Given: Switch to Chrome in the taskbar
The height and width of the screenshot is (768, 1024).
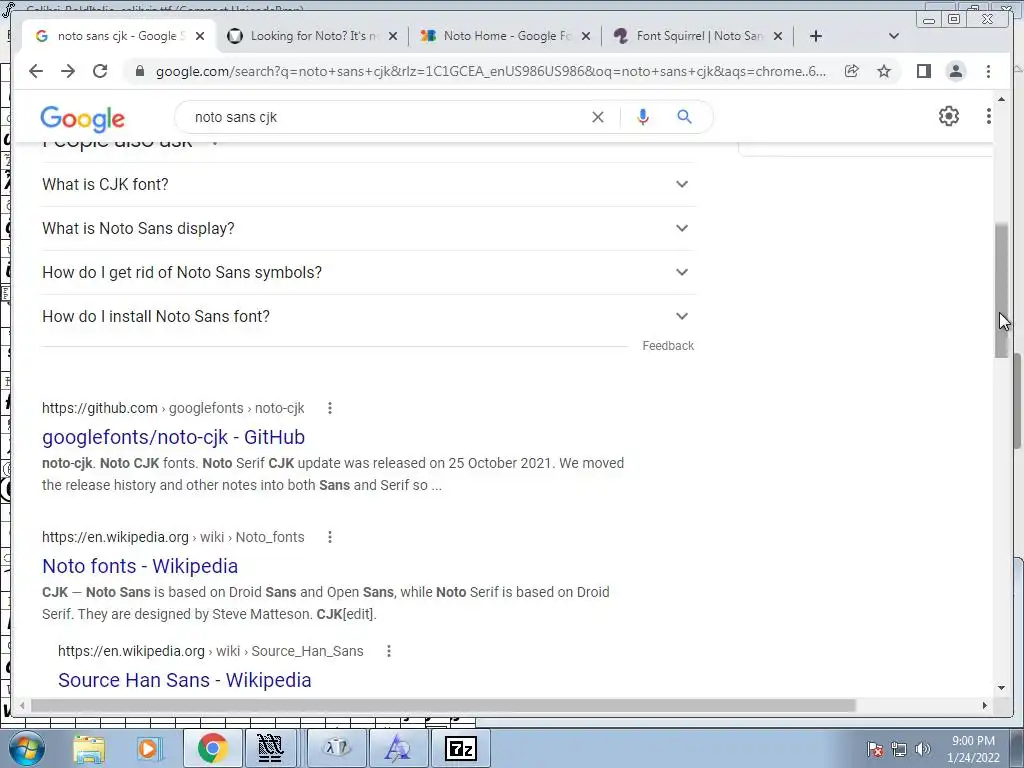Looking at the screenshot, I should tap(212, 748).
